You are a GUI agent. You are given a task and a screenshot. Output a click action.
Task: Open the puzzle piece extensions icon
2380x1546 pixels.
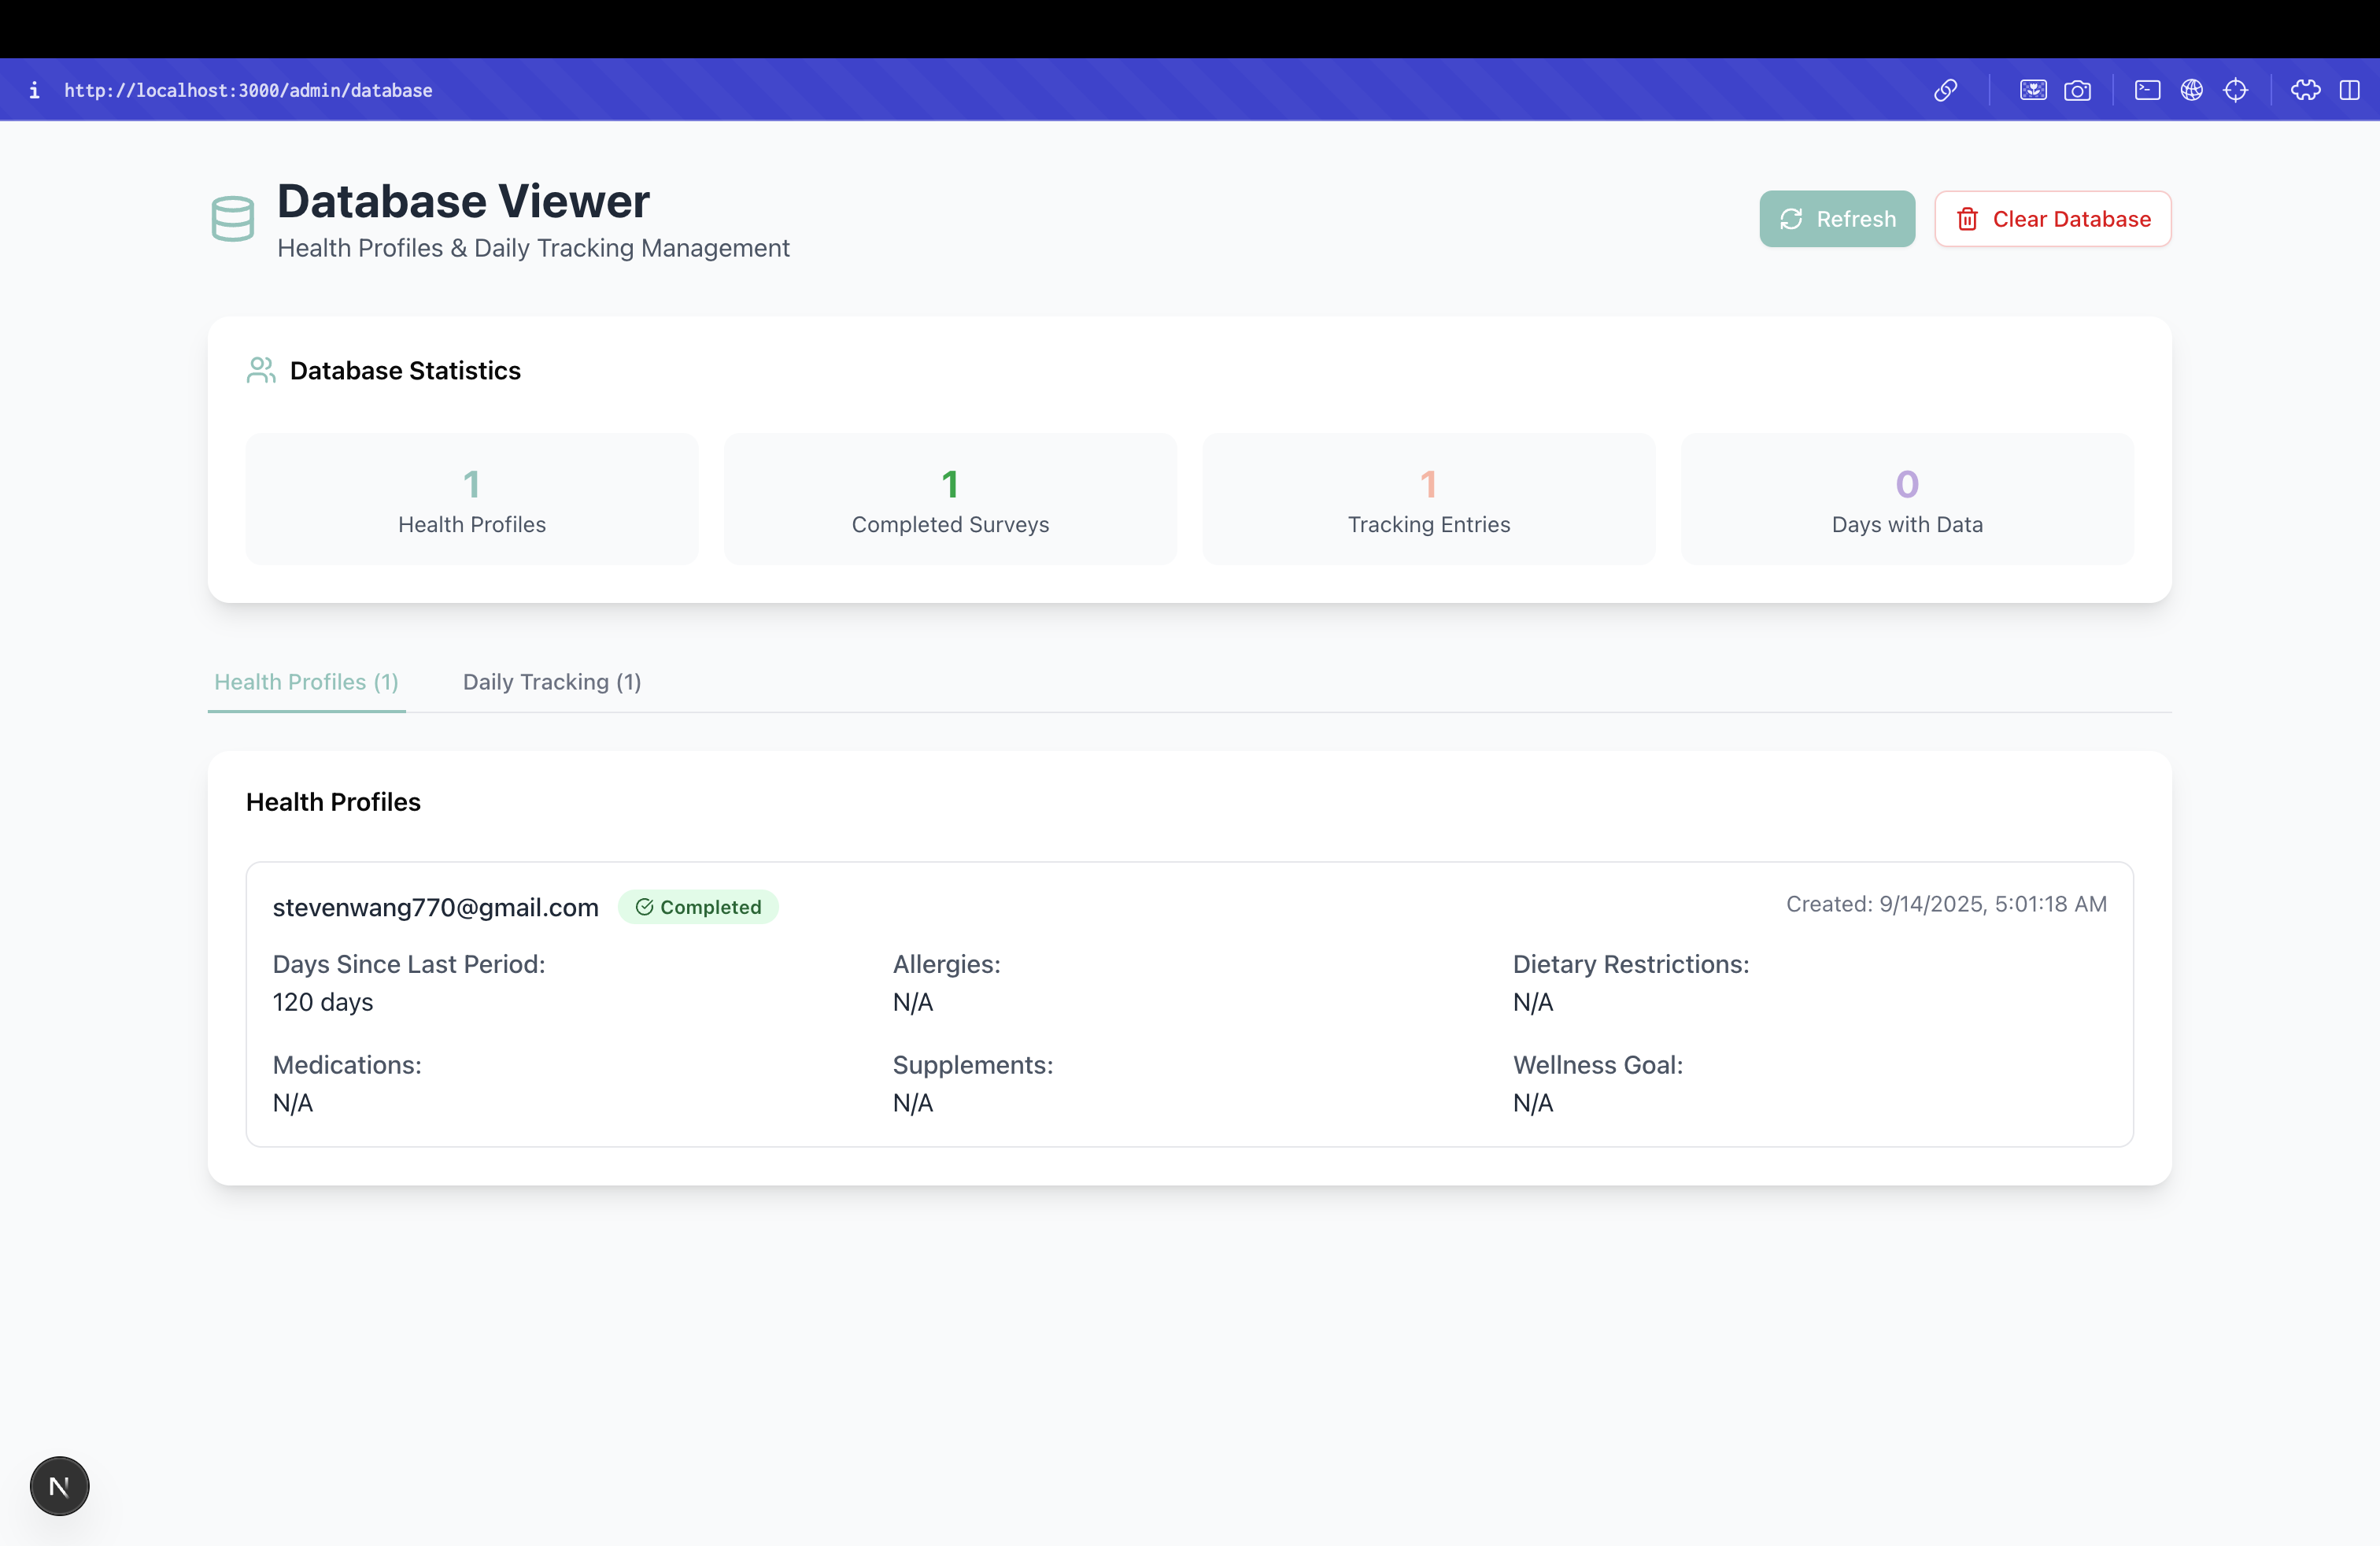tap(2305, 90)
